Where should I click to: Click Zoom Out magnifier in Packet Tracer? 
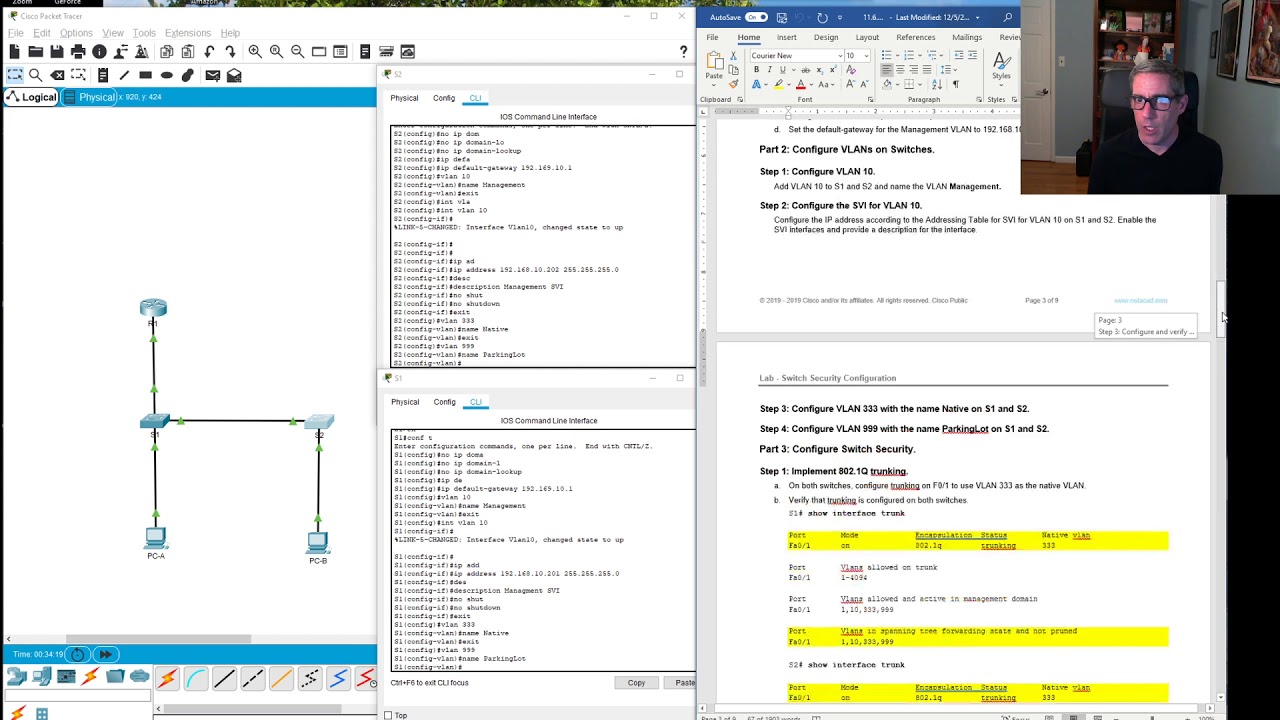[x=297, y=51]
